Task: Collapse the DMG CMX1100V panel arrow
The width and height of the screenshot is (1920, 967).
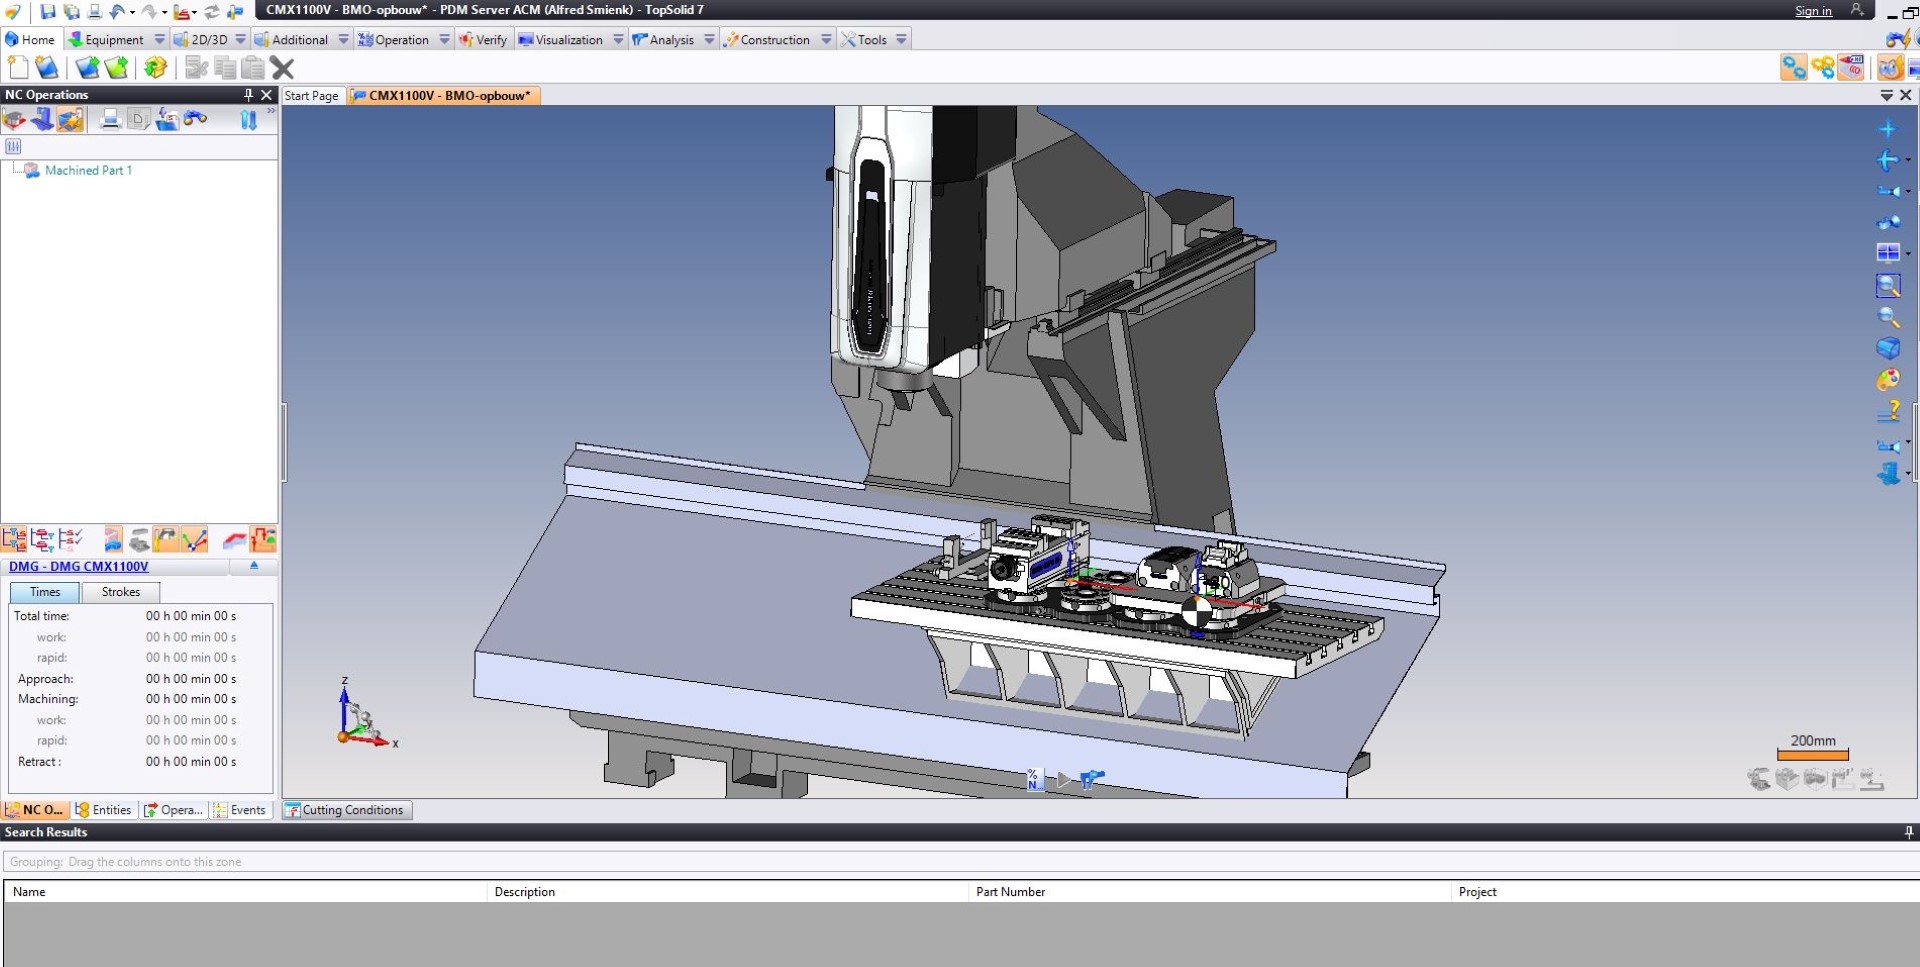Action: [x=254, y=566]
